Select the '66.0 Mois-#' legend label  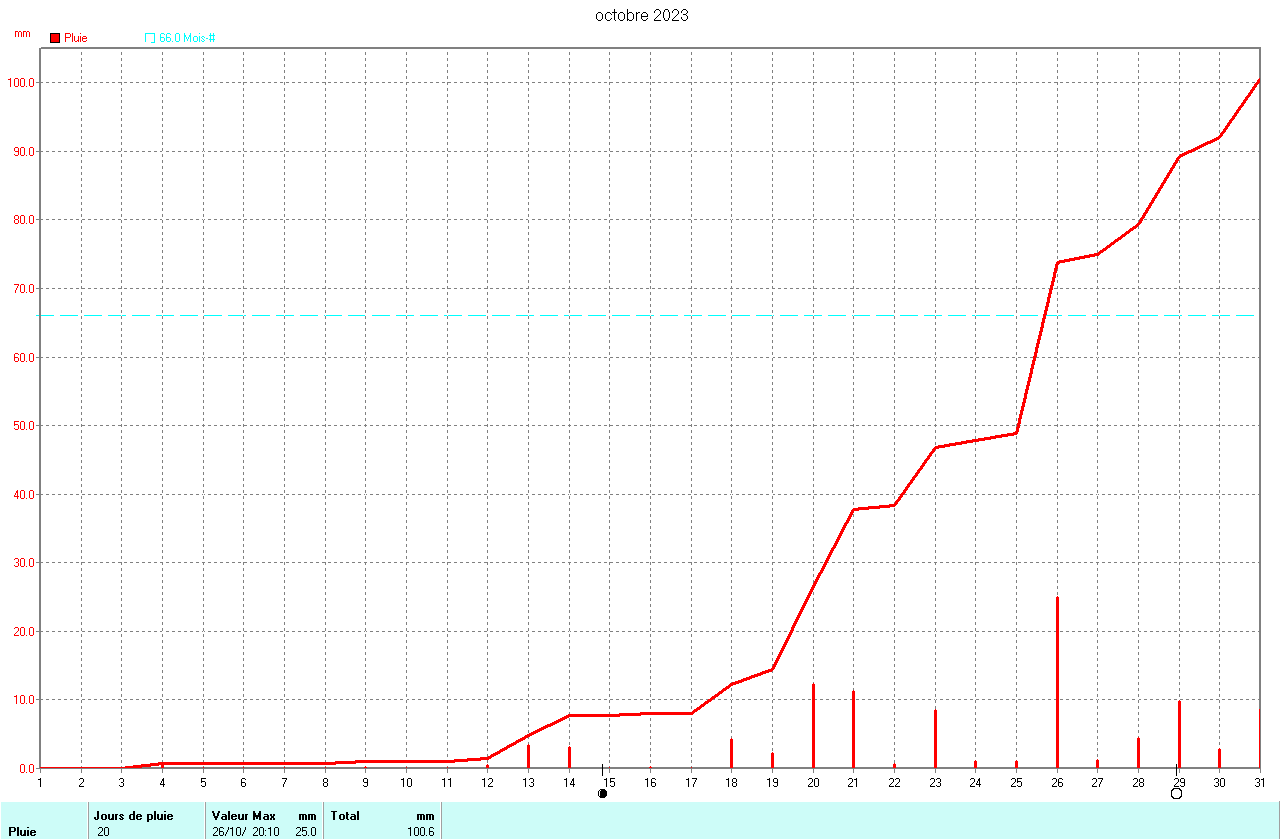pos(188,38)
